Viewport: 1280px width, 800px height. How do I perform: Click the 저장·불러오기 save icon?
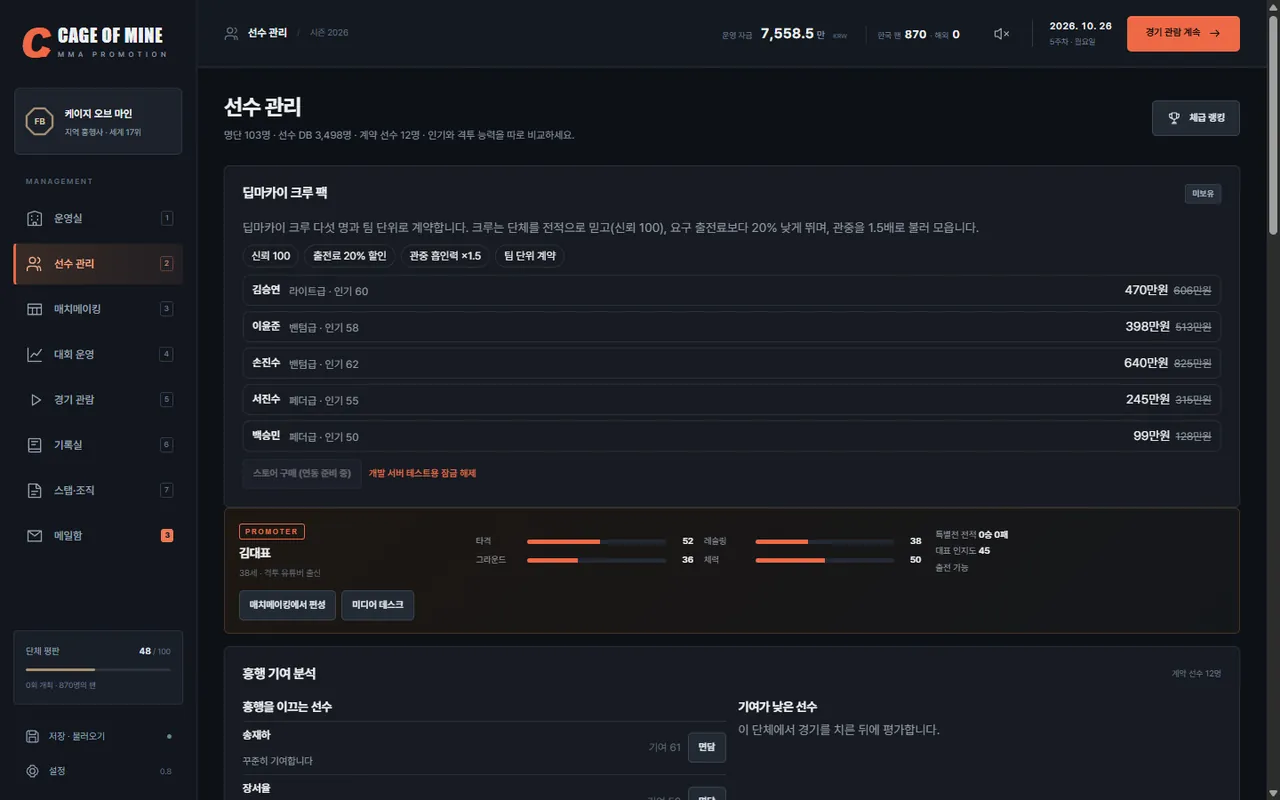(32, 736)
